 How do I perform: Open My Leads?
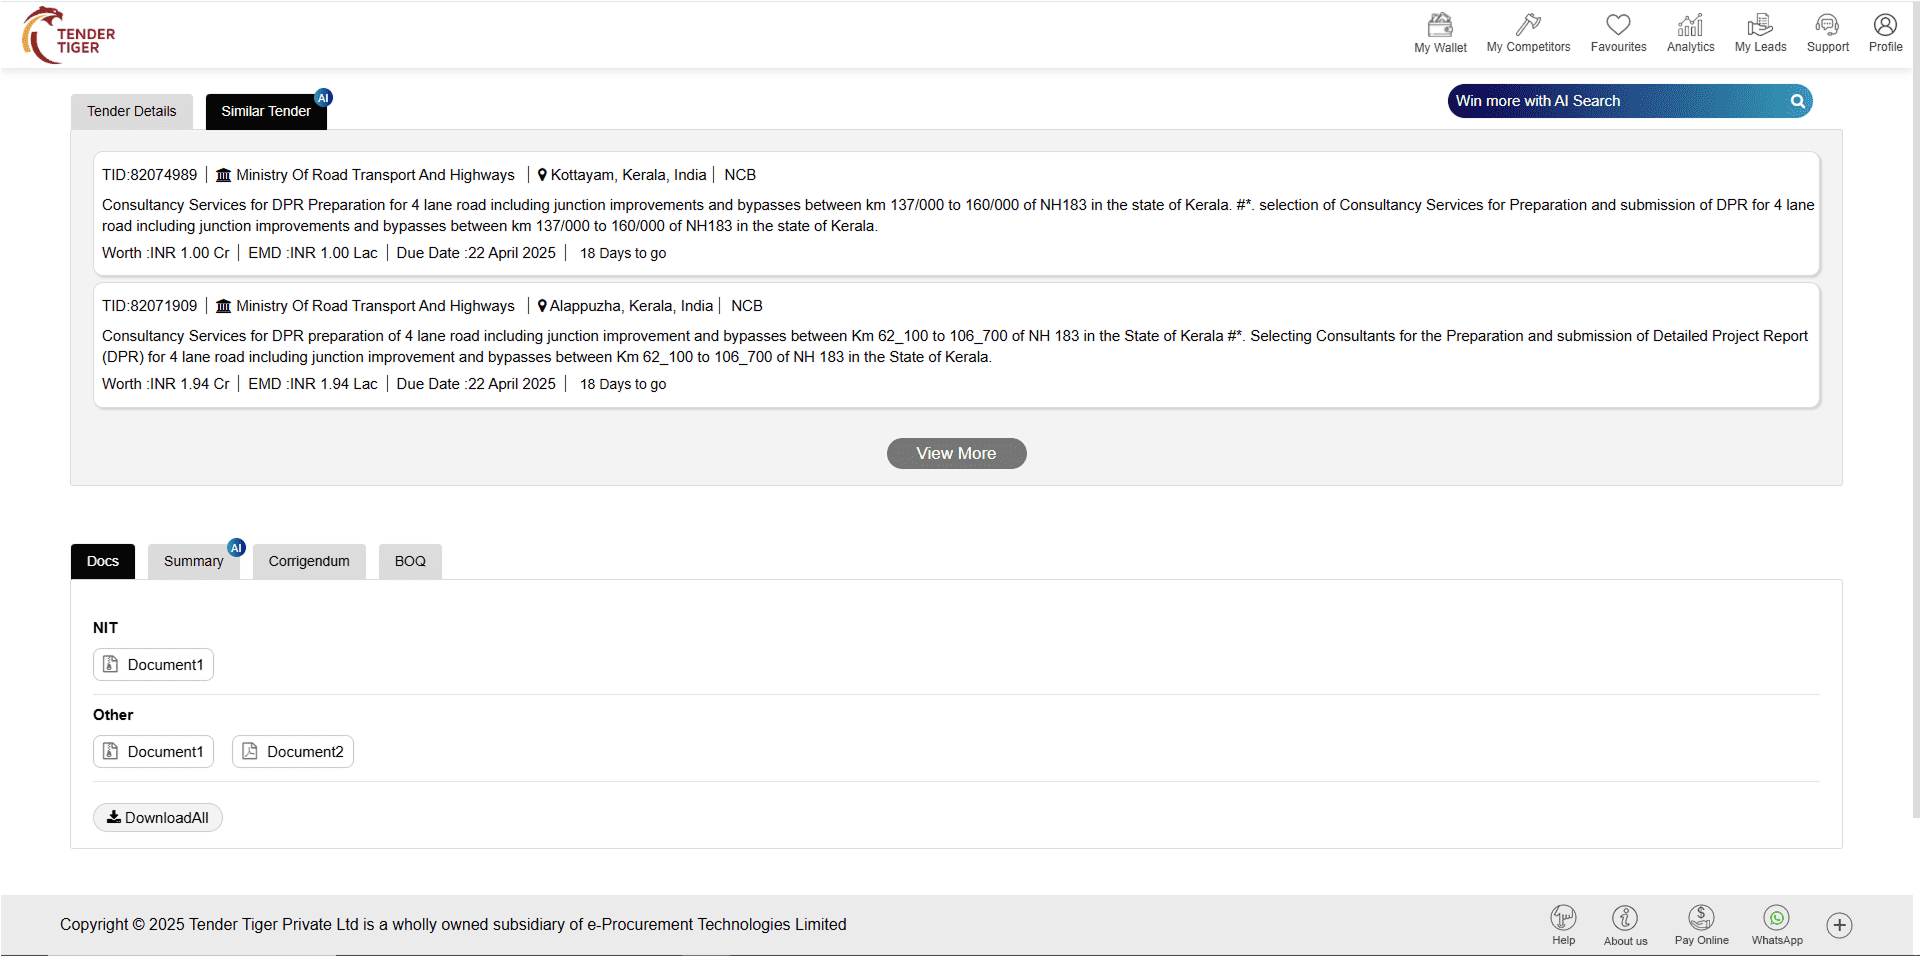click(1759, 33)
